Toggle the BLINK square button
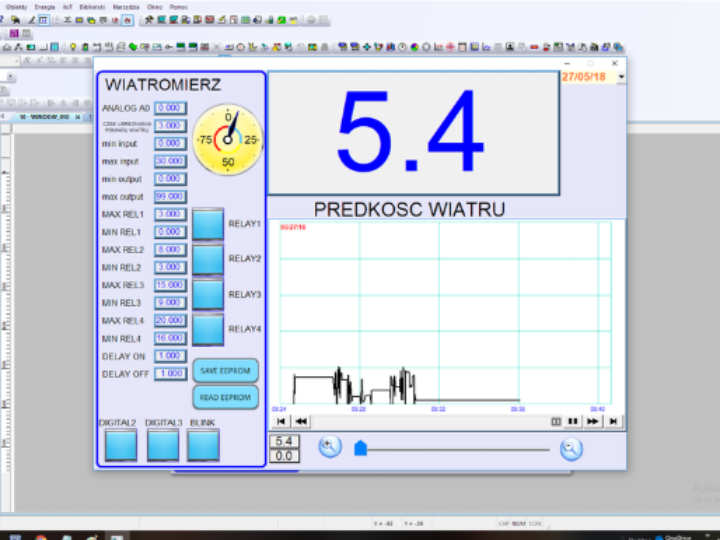 tap(203, 445)
